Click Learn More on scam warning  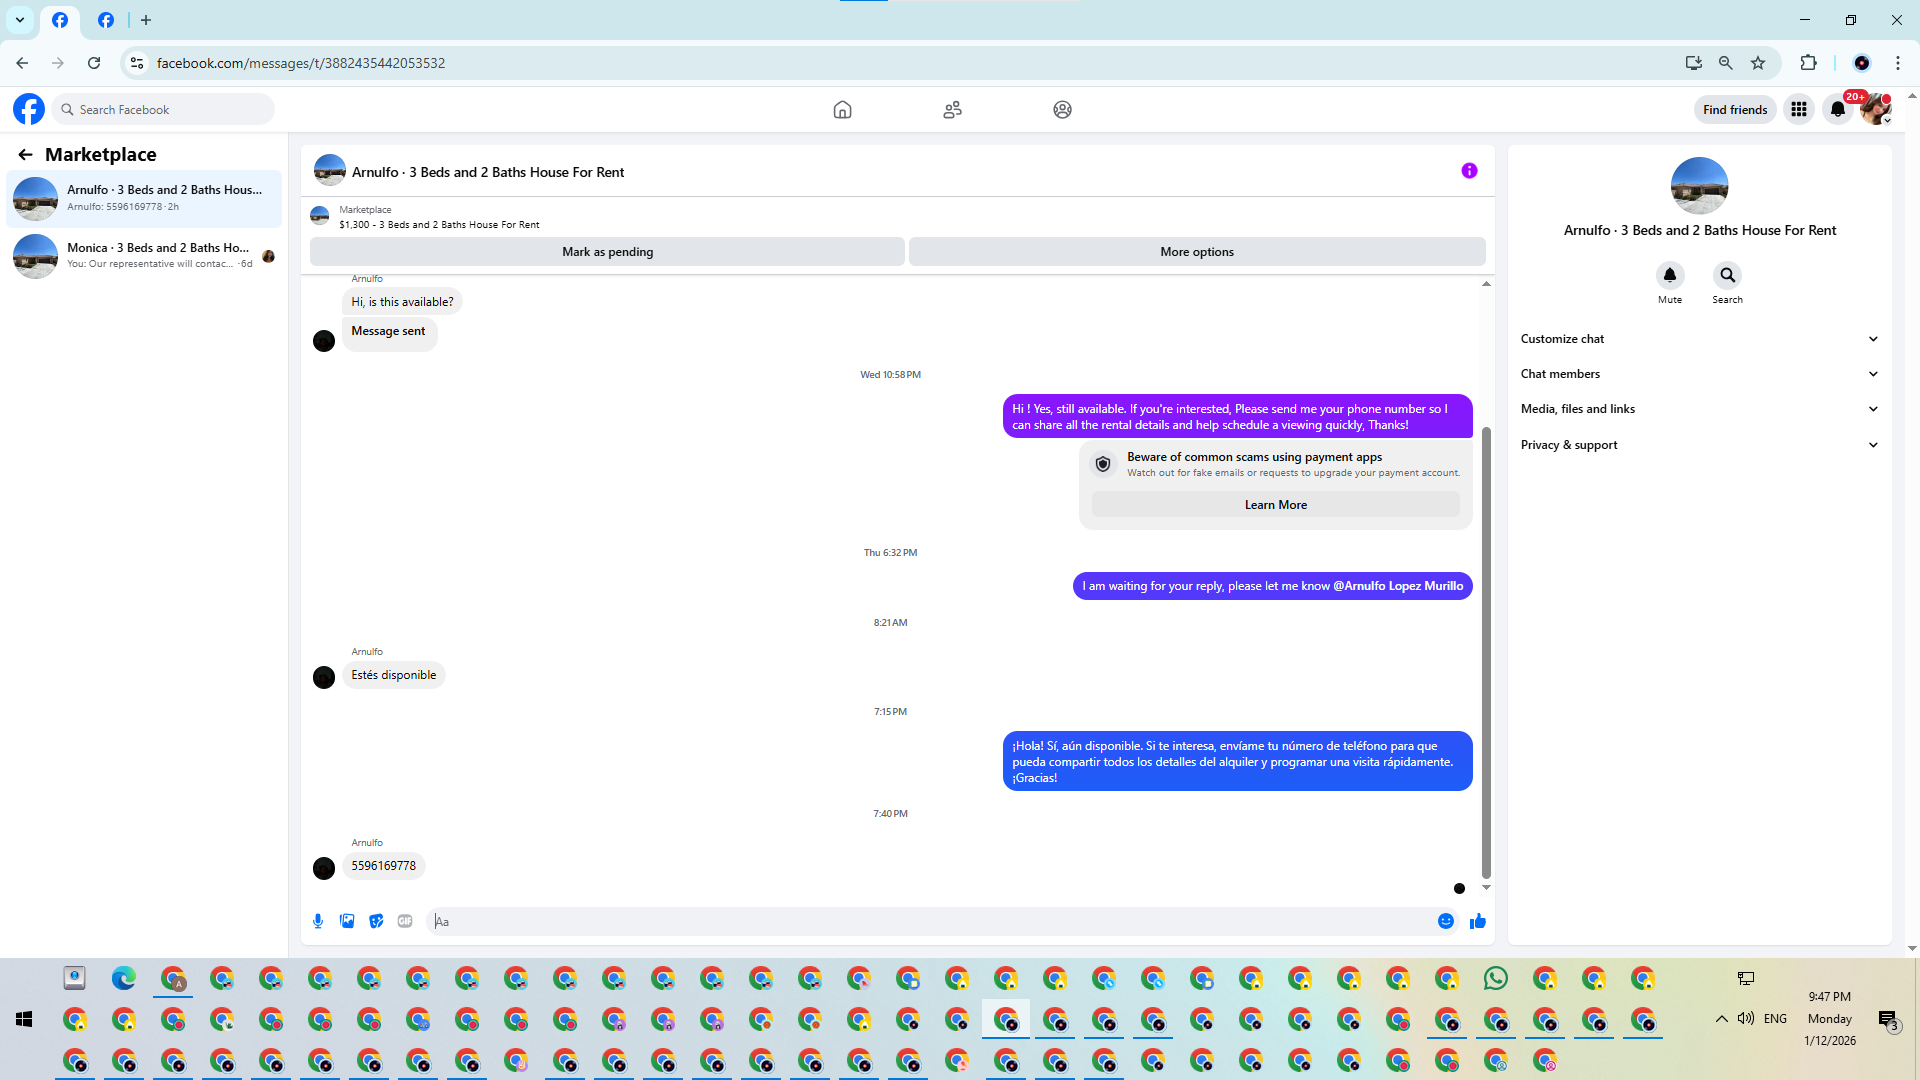1275,505
